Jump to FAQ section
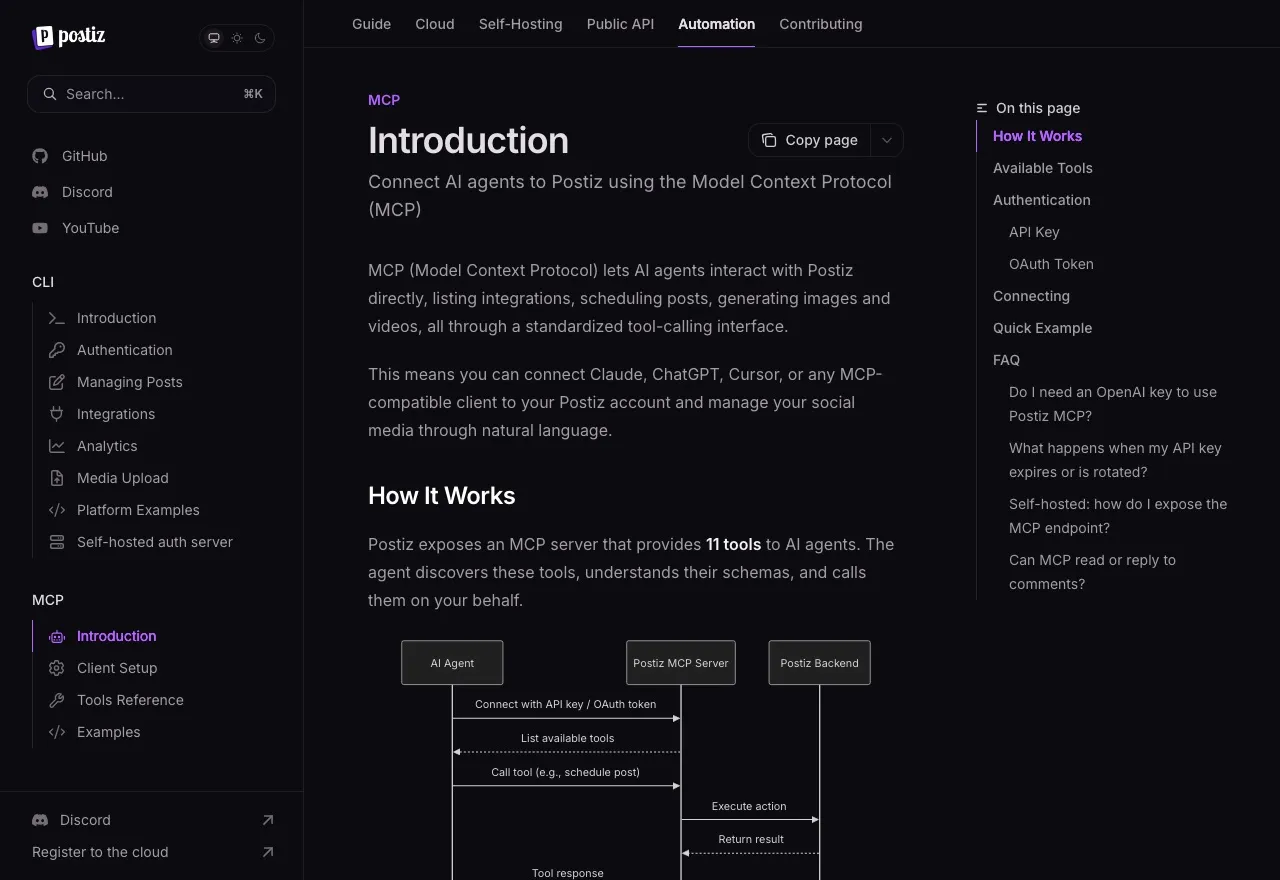Screen dimensions: 1280x880 [1006, 360]
